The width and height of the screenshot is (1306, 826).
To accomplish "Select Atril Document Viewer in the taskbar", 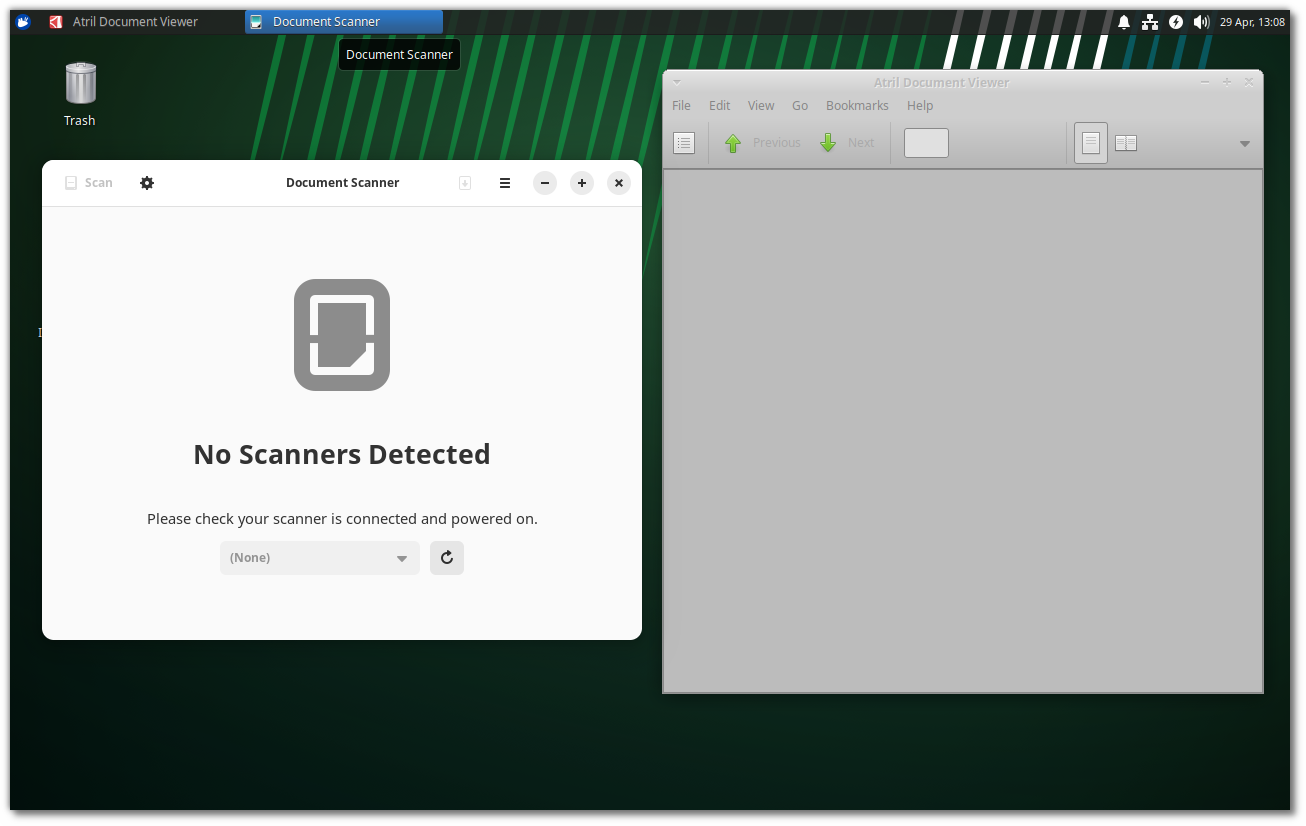I will pyautogui.click(x=135, y=21).
